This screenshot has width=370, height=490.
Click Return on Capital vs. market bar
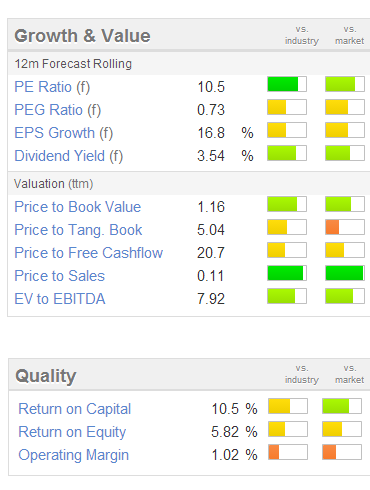tap(342, 406)
